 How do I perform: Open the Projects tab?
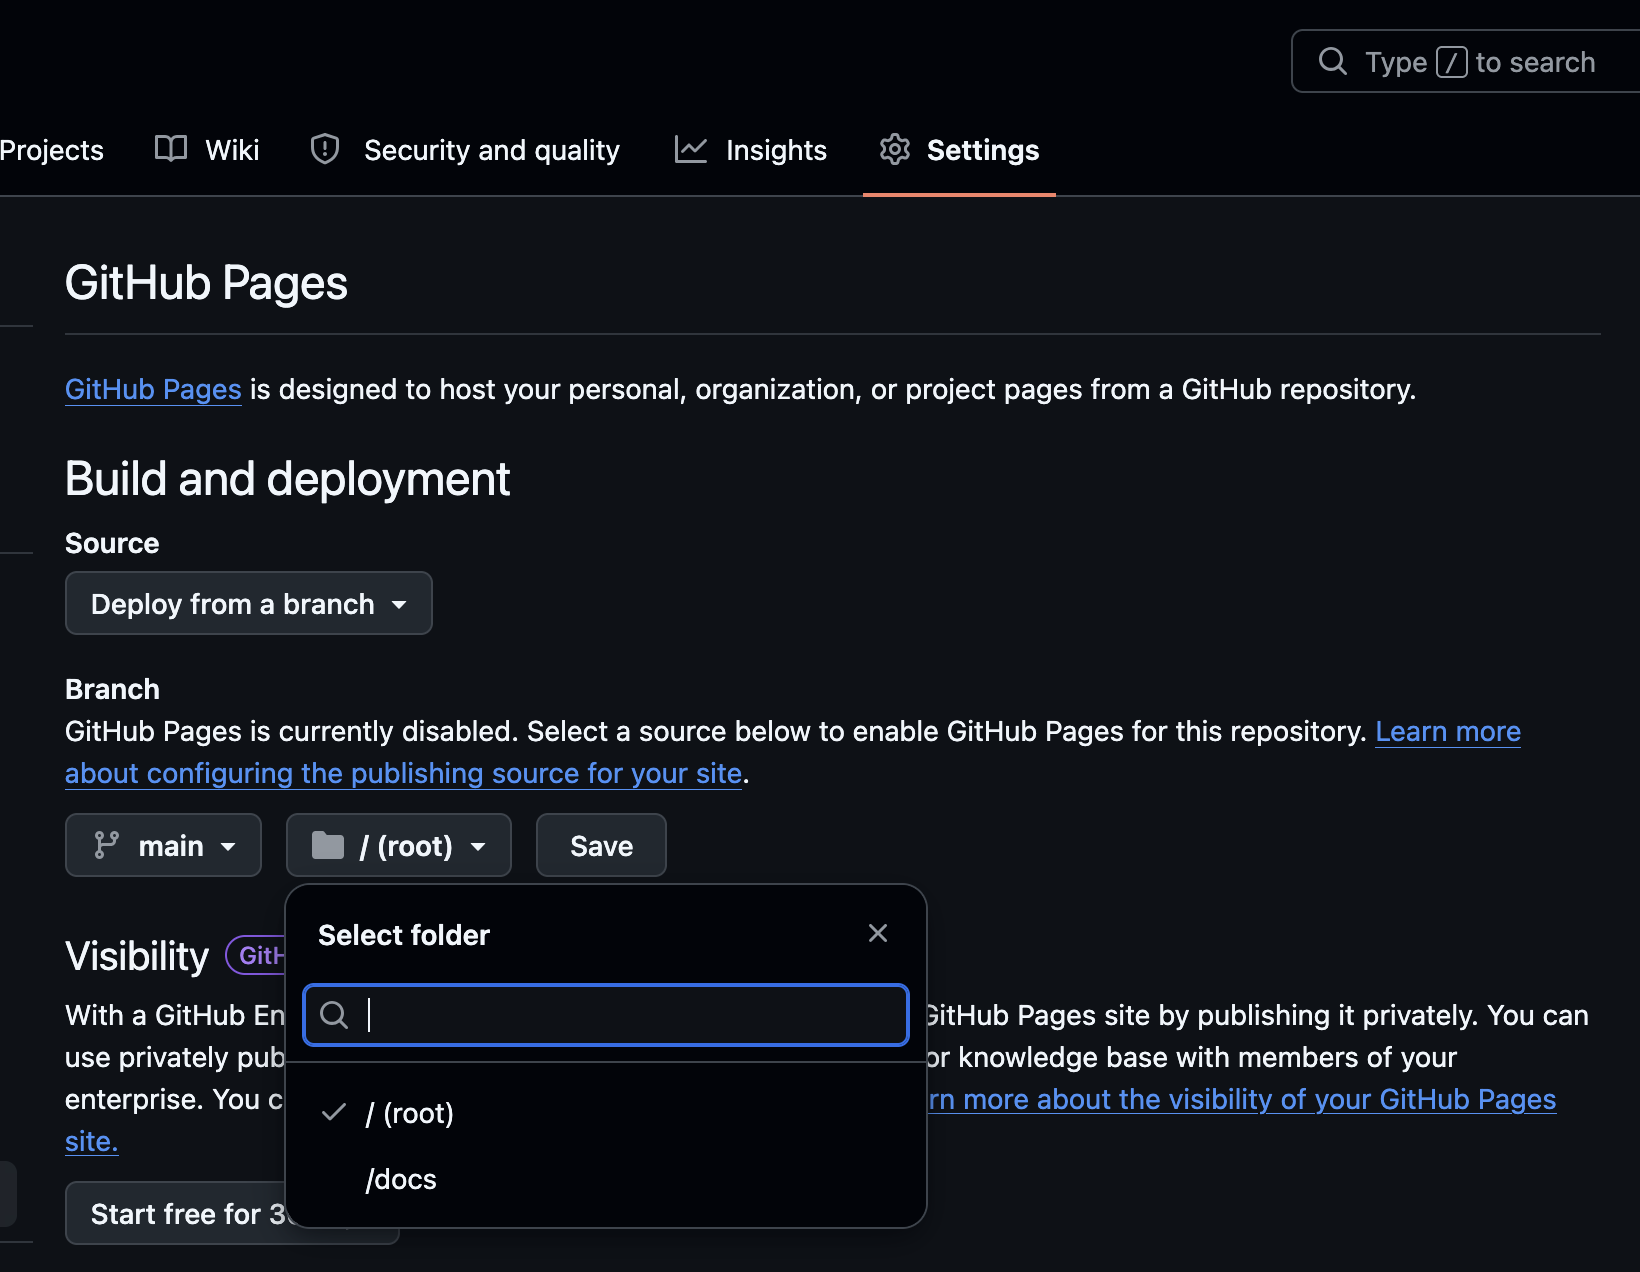tap(52, 149)
